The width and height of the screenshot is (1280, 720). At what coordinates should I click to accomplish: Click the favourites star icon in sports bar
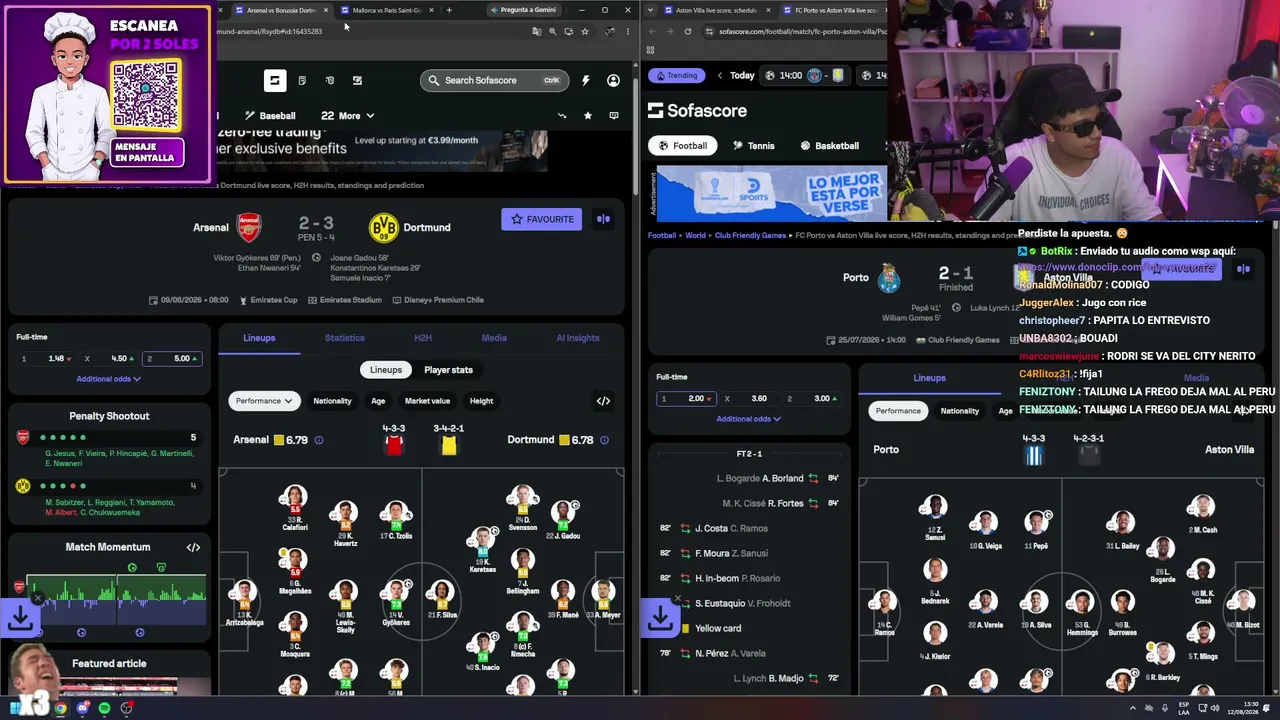point(588,116)
